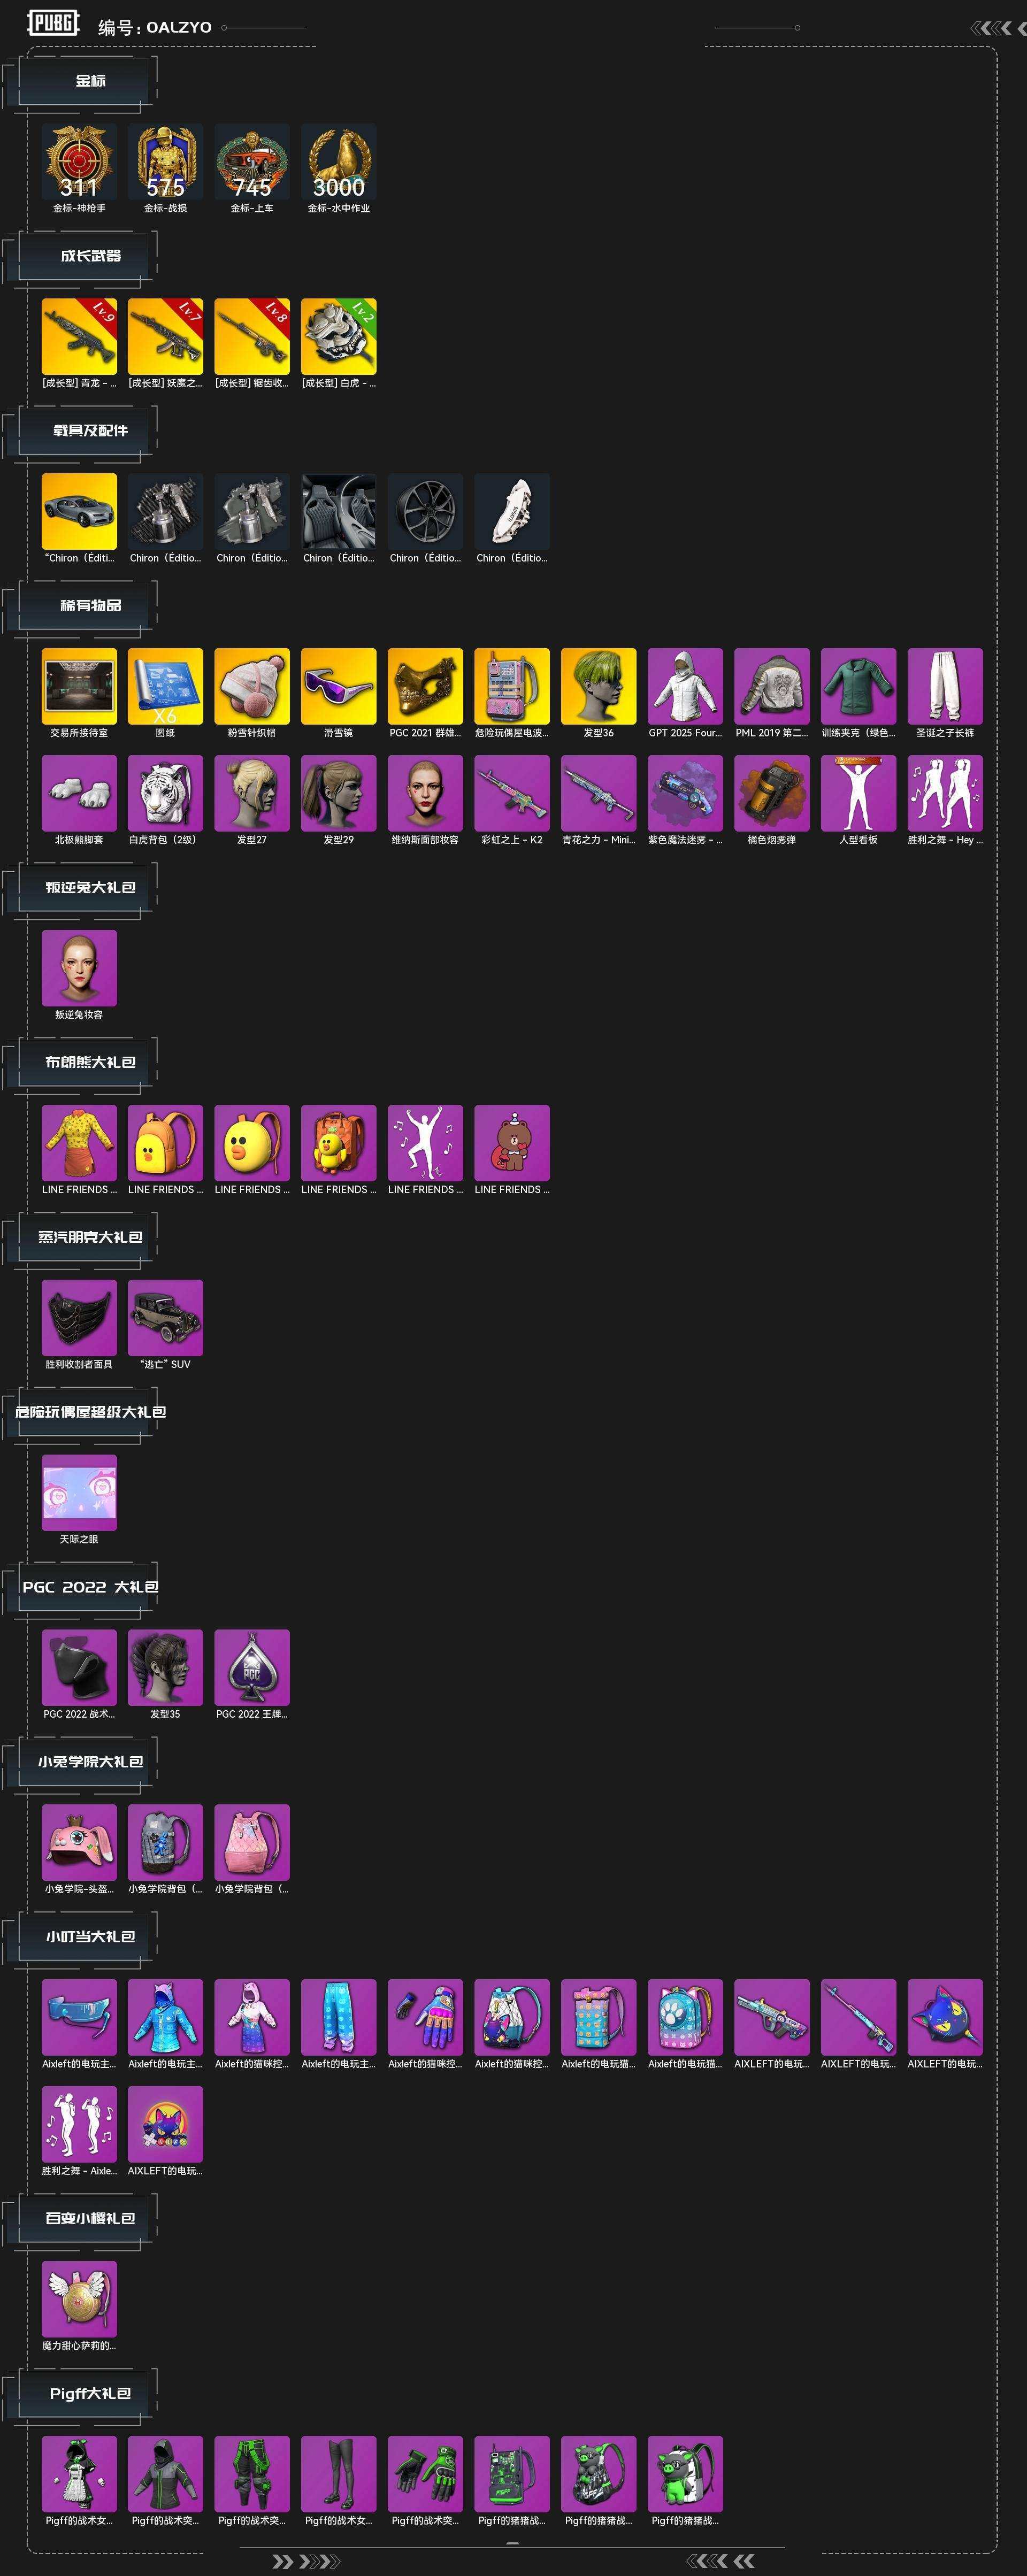Viewport: 1027px width, 2576px height.
Task: Click the yellow Chiron car thumbnail
Action: coord(79,511)
